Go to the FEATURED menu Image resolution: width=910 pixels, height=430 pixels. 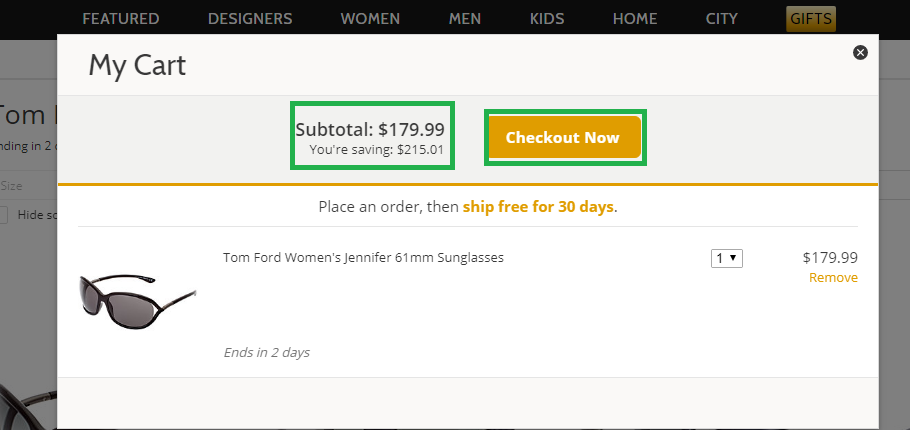[x=121, y=19]
